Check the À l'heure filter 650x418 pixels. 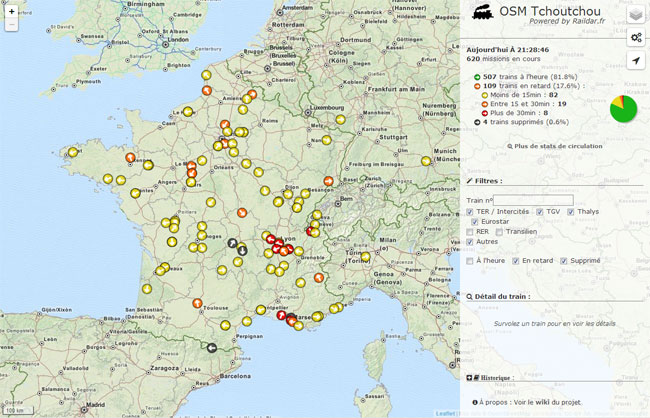coord(471,261)
